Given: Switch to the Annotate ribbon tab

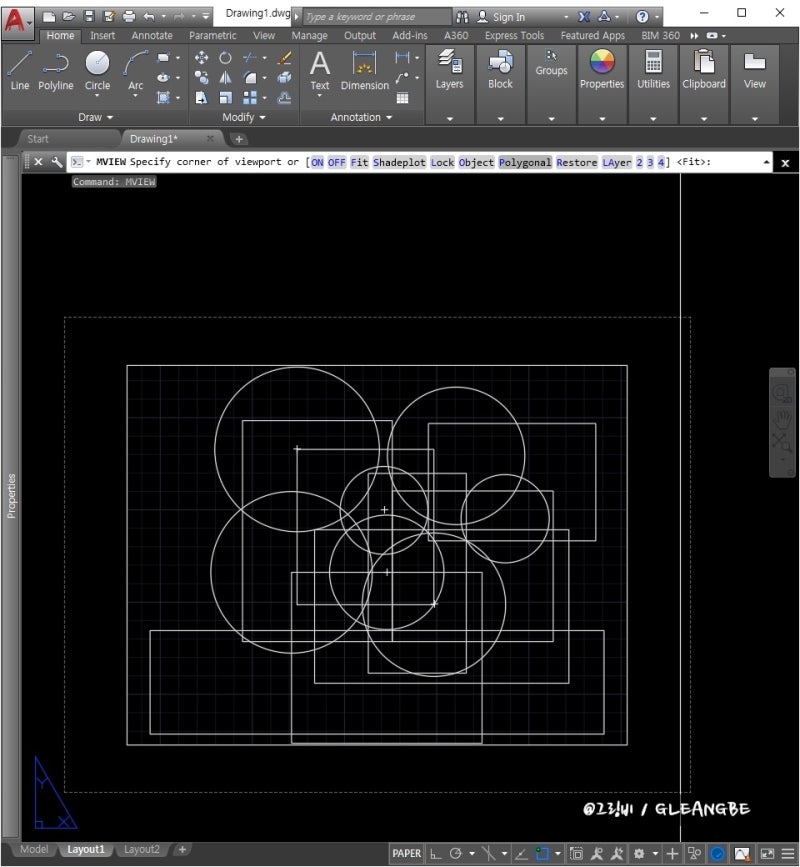Looking at the screenshot, I should 152,35.
